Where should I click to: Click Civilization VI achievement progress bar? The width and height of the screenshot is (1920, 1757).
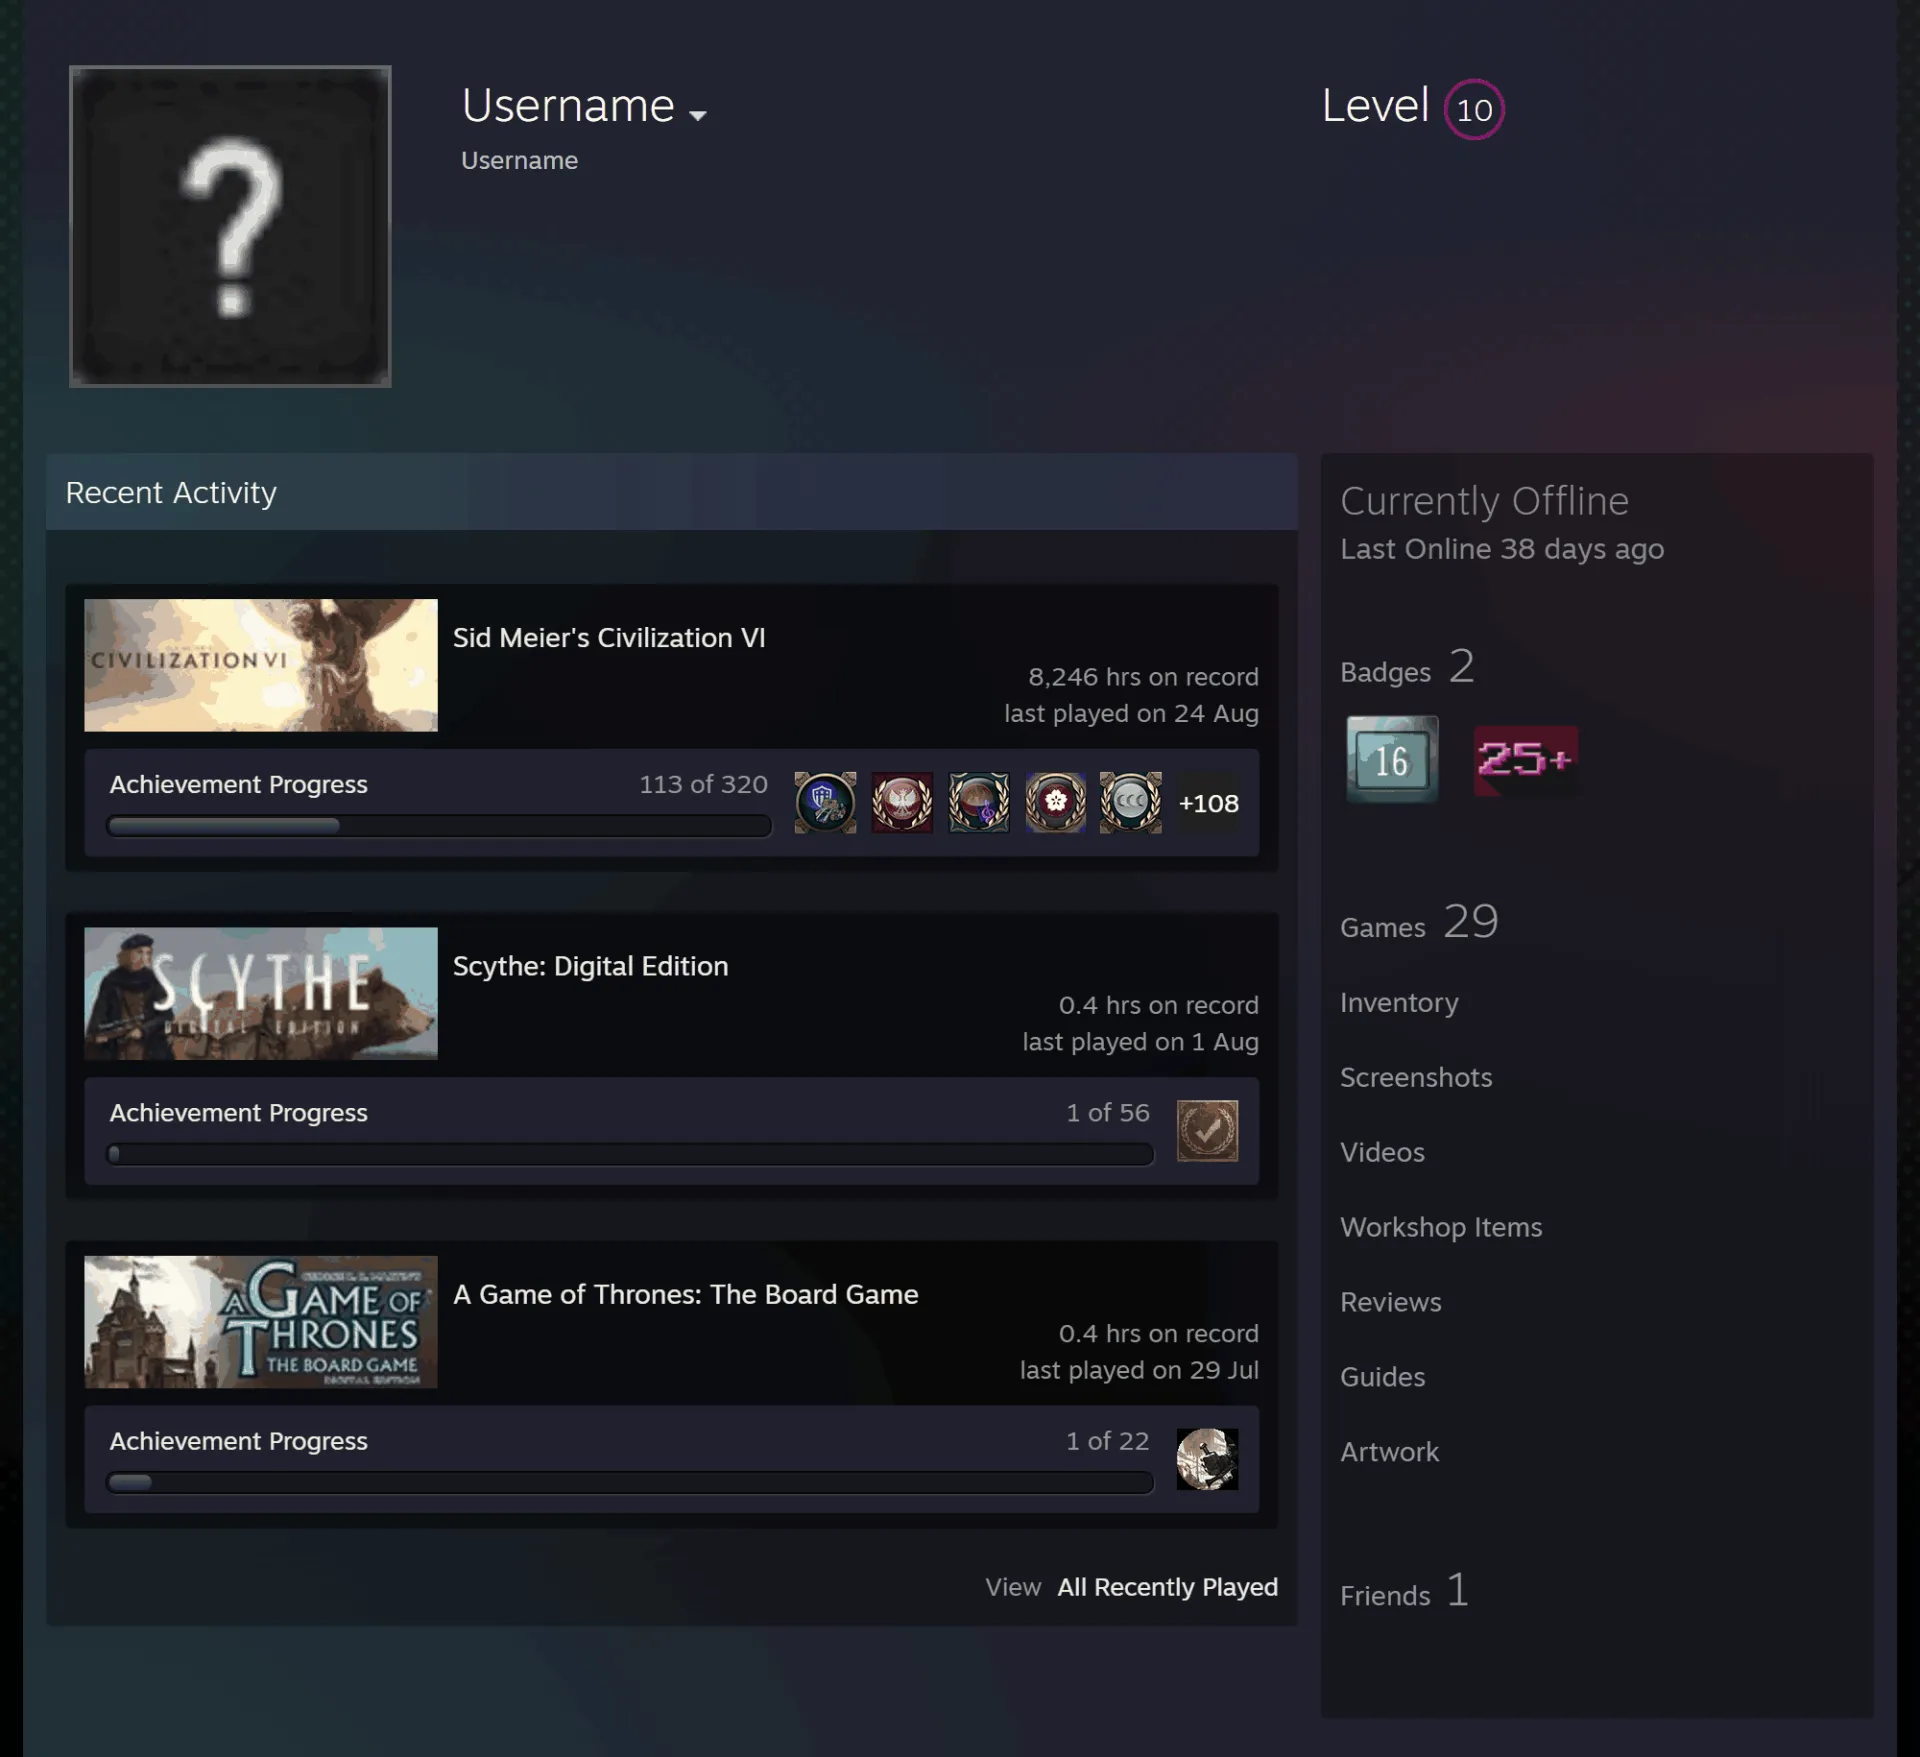[439, 826]
